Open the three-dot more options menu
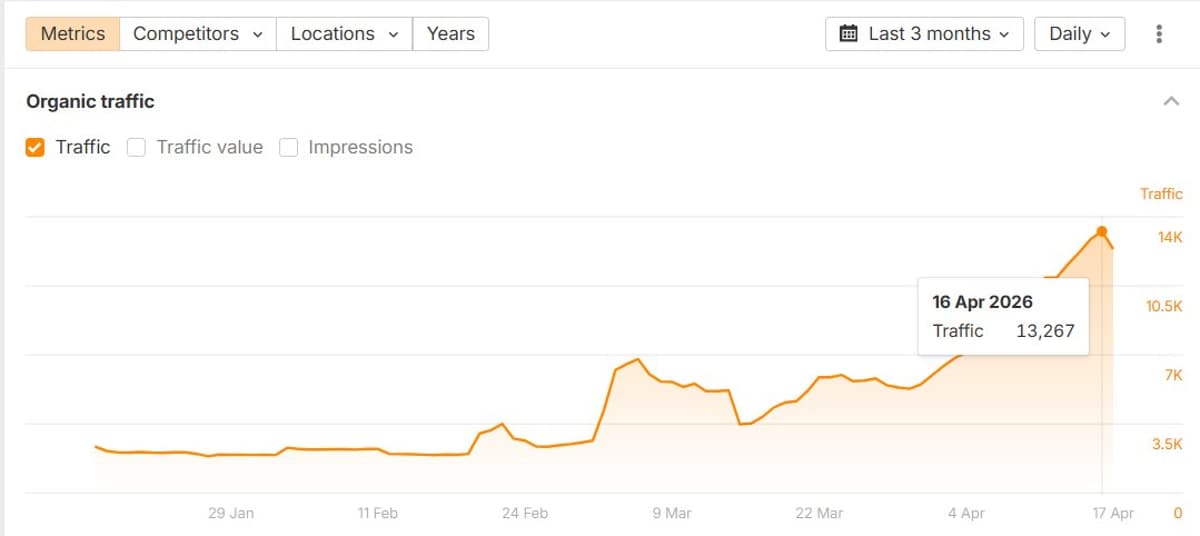The height and width of the screenshot is (536, 1200). (x=1159, y=34)
